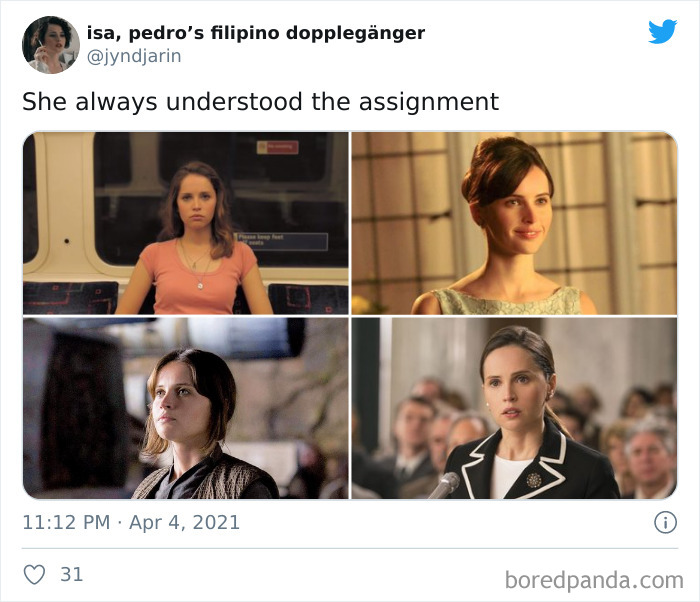Screen dimensions: 700x602
Task: Click the Twitter bird logo
Action: click(662, 32)
